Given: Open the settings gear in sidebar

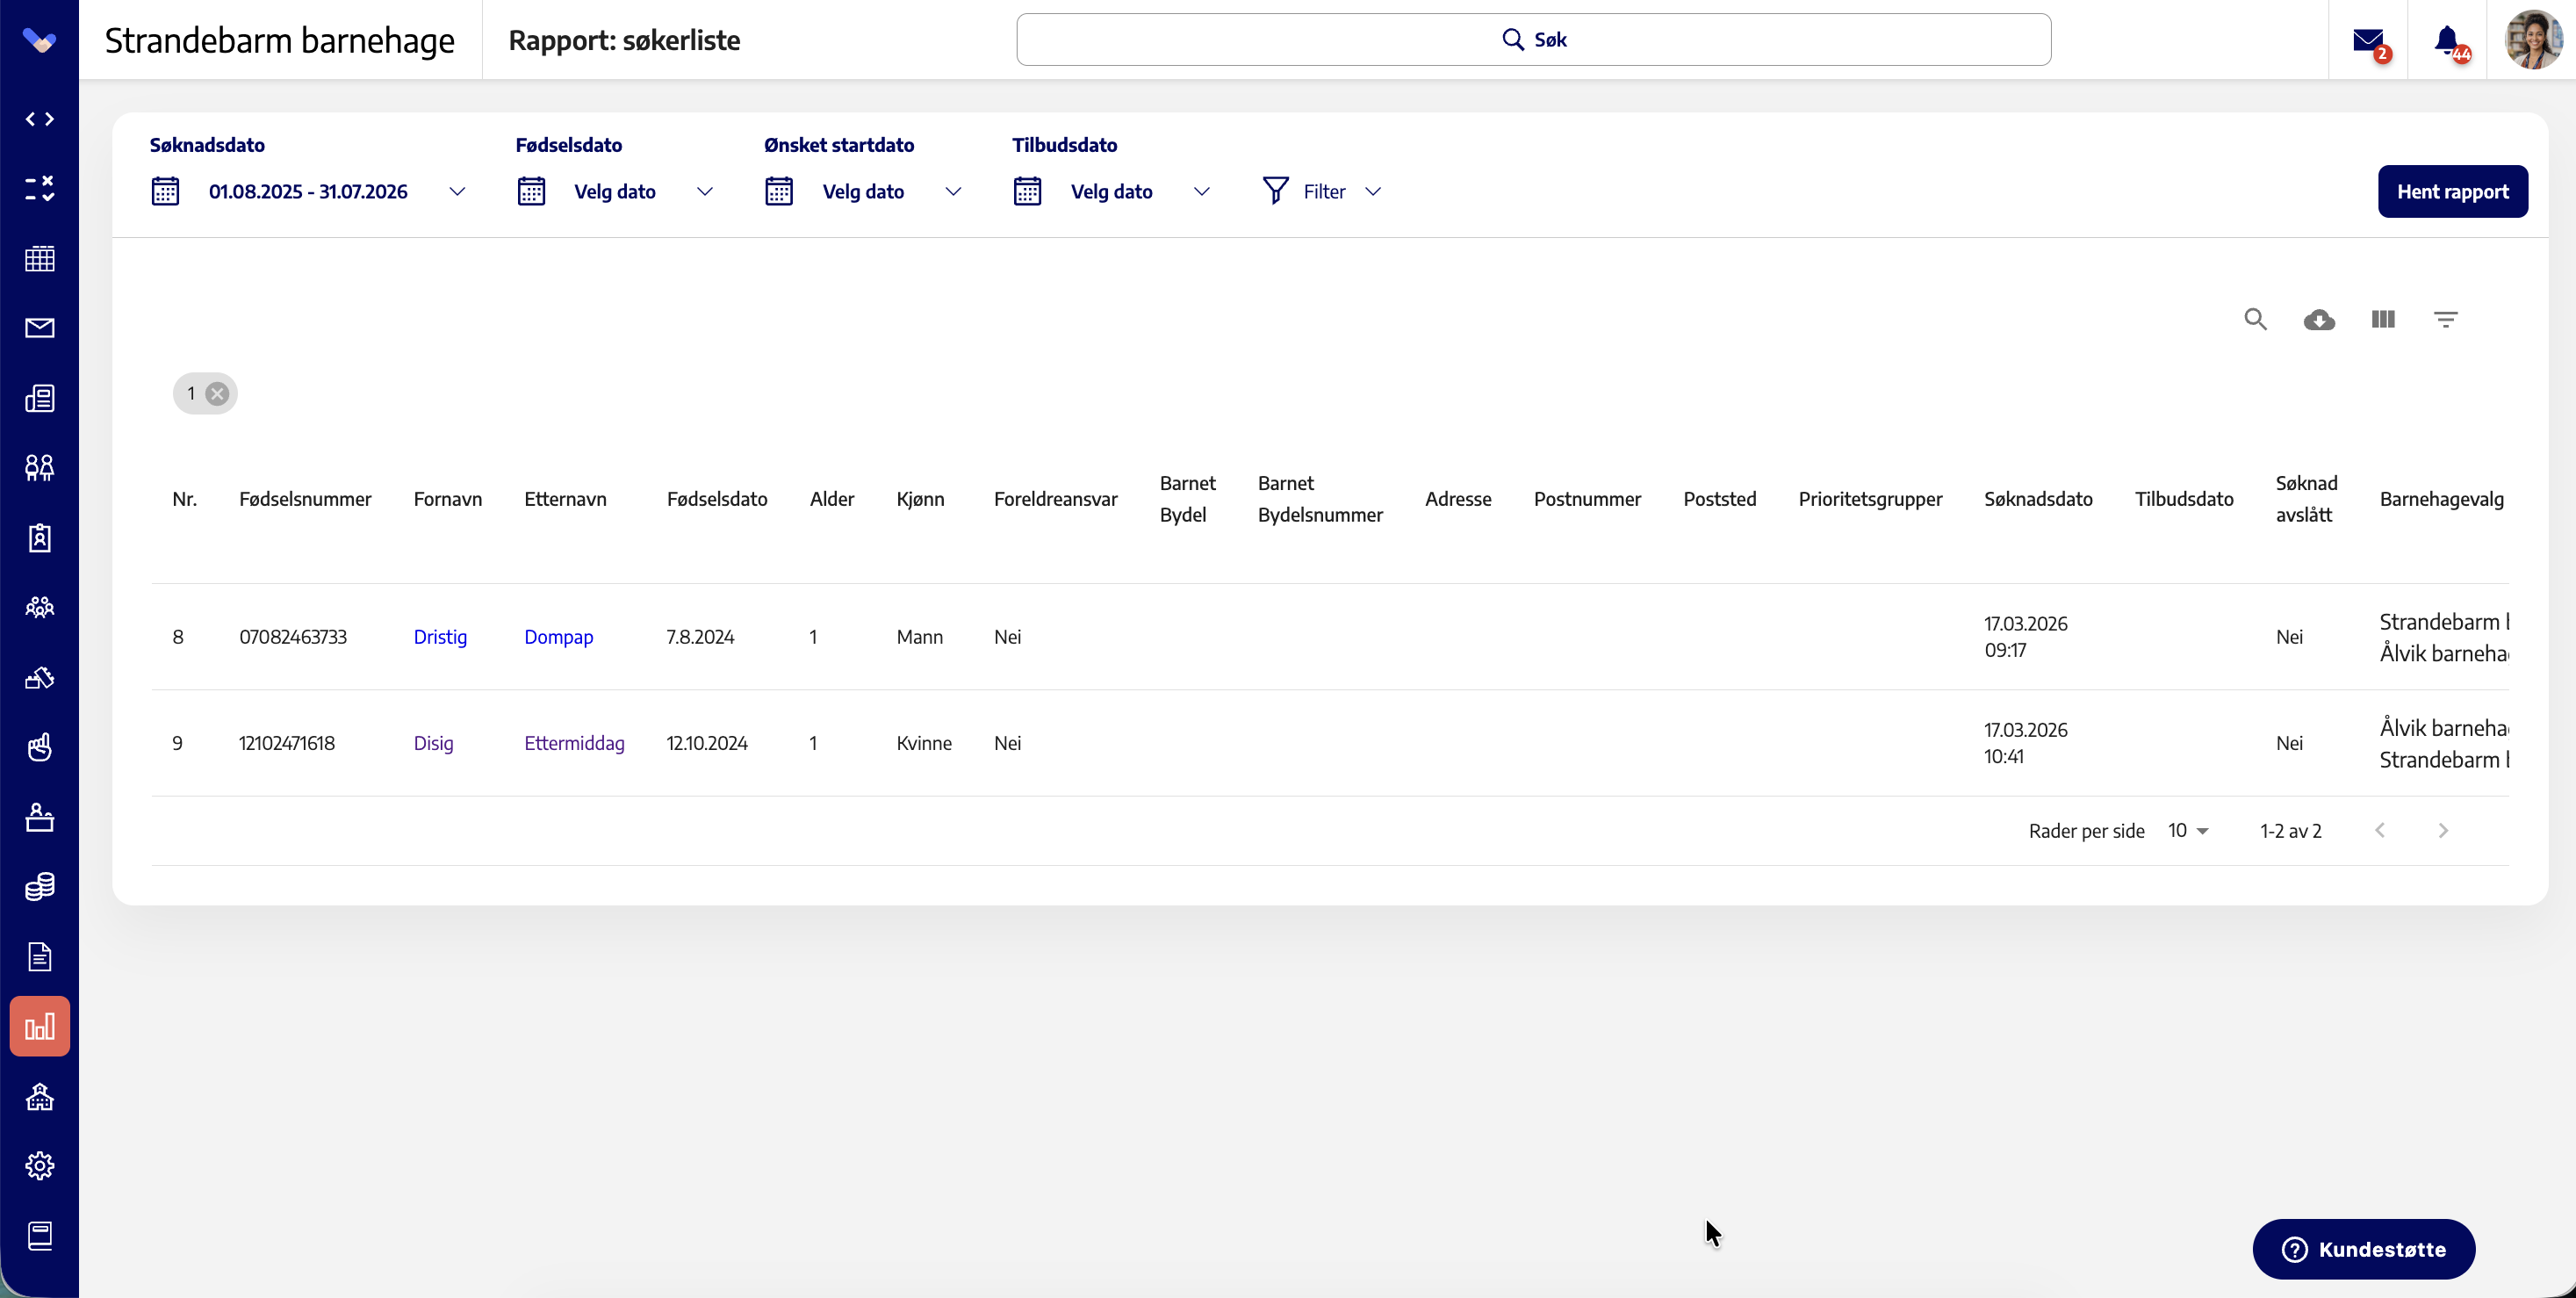Looking at the screenshot, I should click(x=40, y=1166).
